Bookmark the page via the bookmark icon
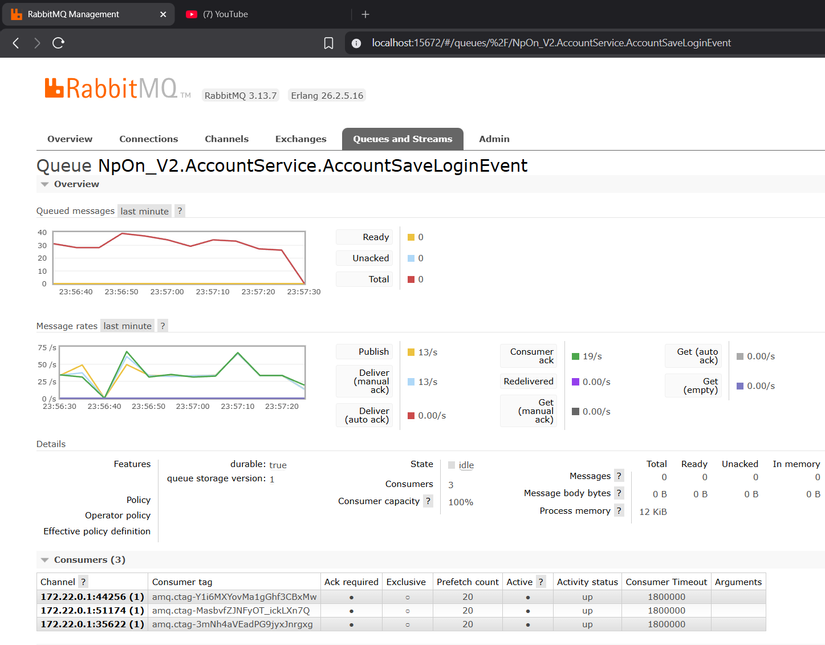 click(329, 43)
